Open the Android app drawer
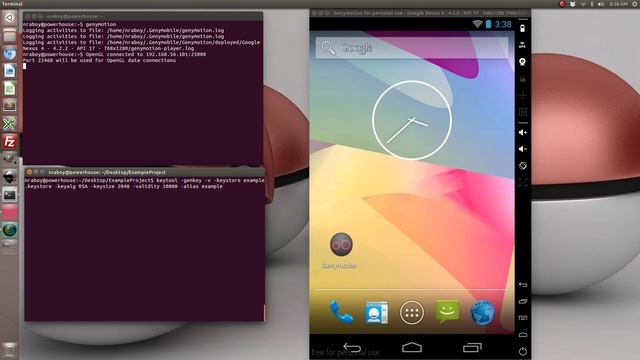The height and width of the screenshot is (360, 640). click(411, 313)
